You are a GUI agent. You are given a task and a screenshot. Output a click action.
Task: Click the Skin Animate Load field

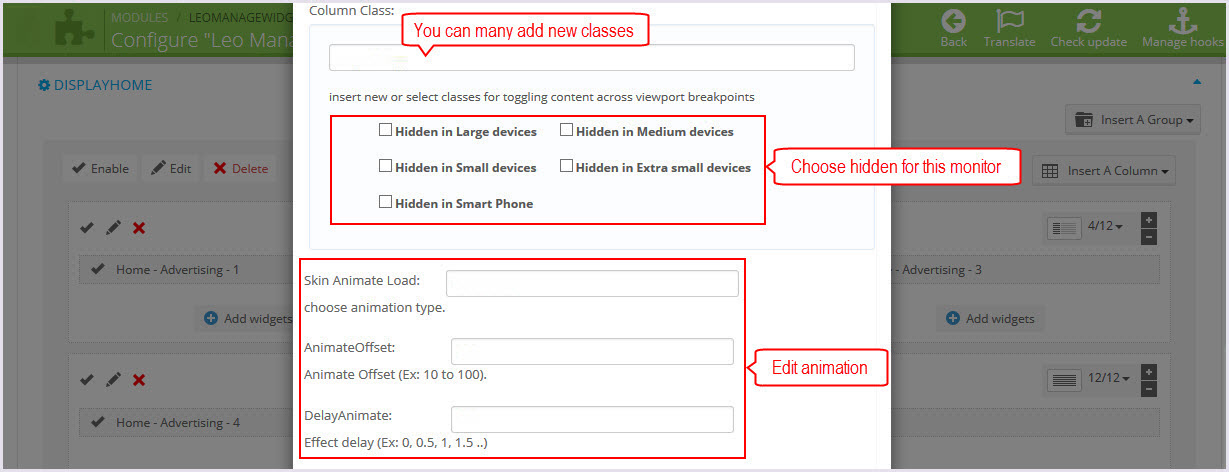click(x=592, y=283)
